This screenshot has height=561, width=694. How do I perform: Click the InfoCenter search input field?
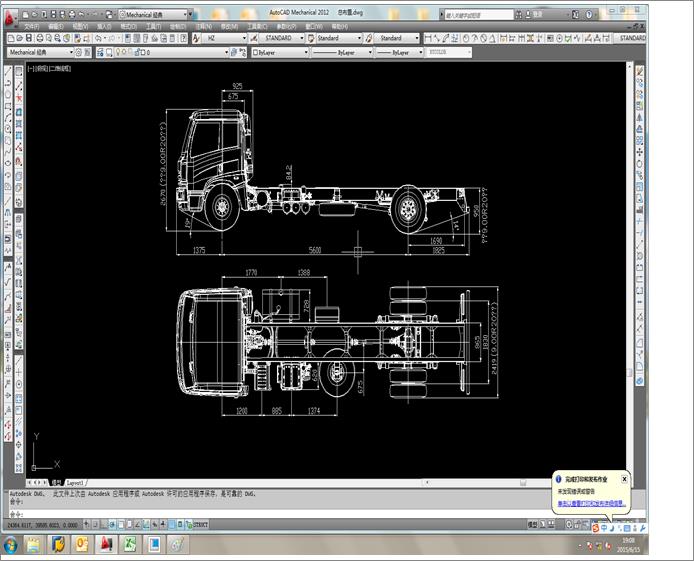[479, 15]
